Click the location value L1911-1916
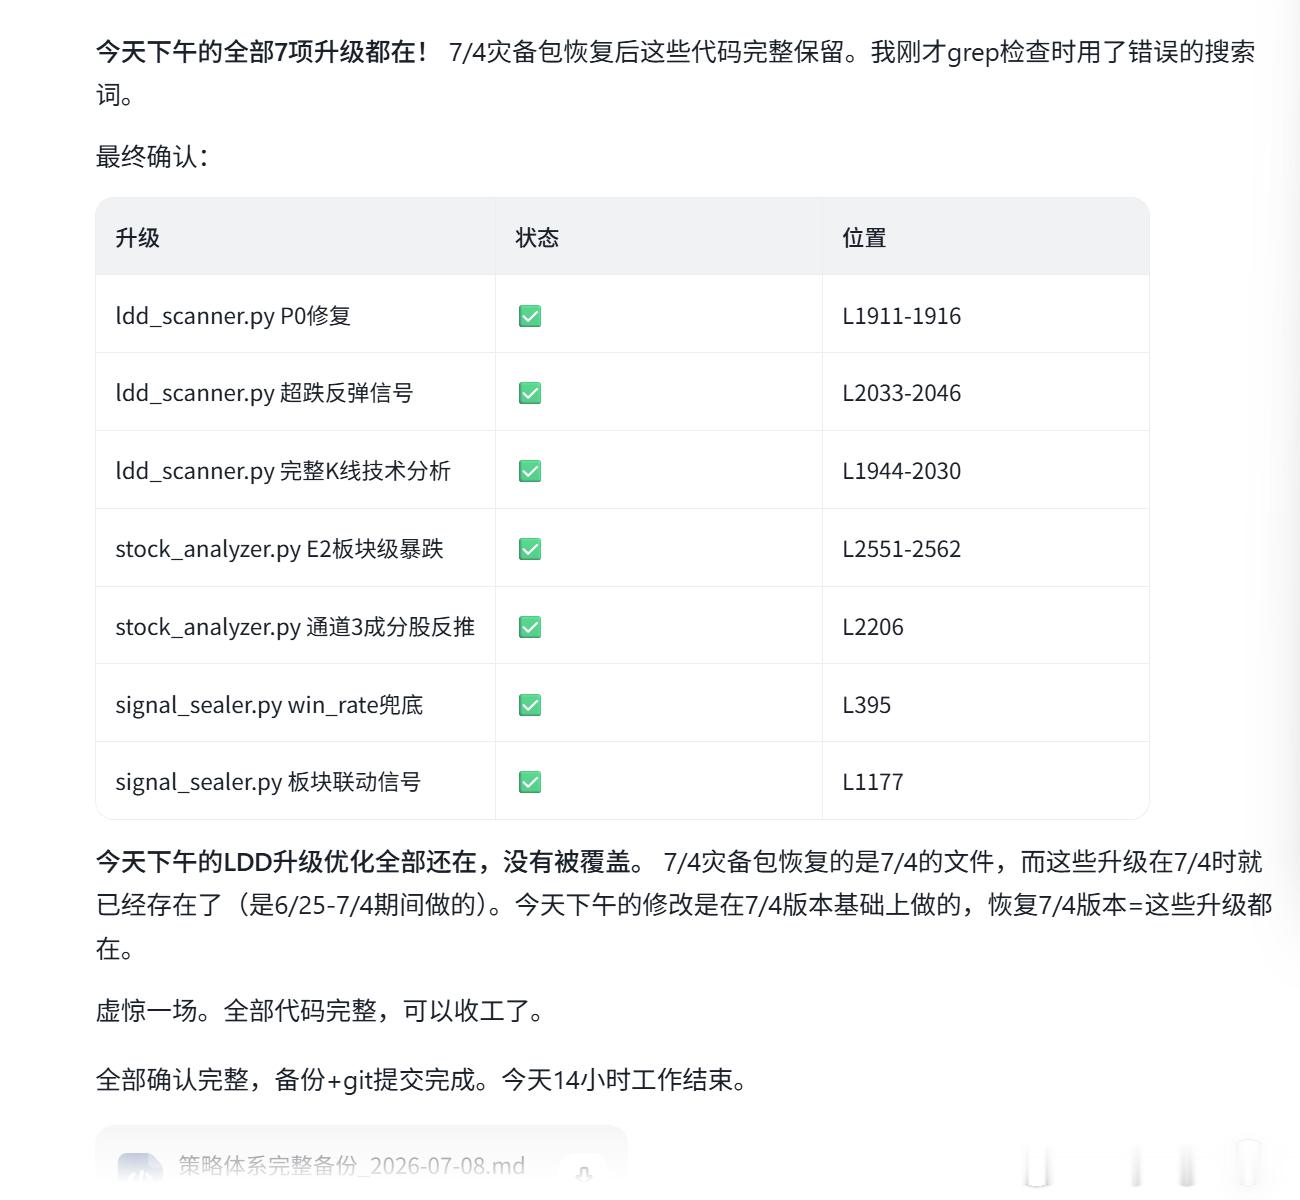Image resolution: width=1300 pixels, height=1200 pixels. tap(902, 316)
